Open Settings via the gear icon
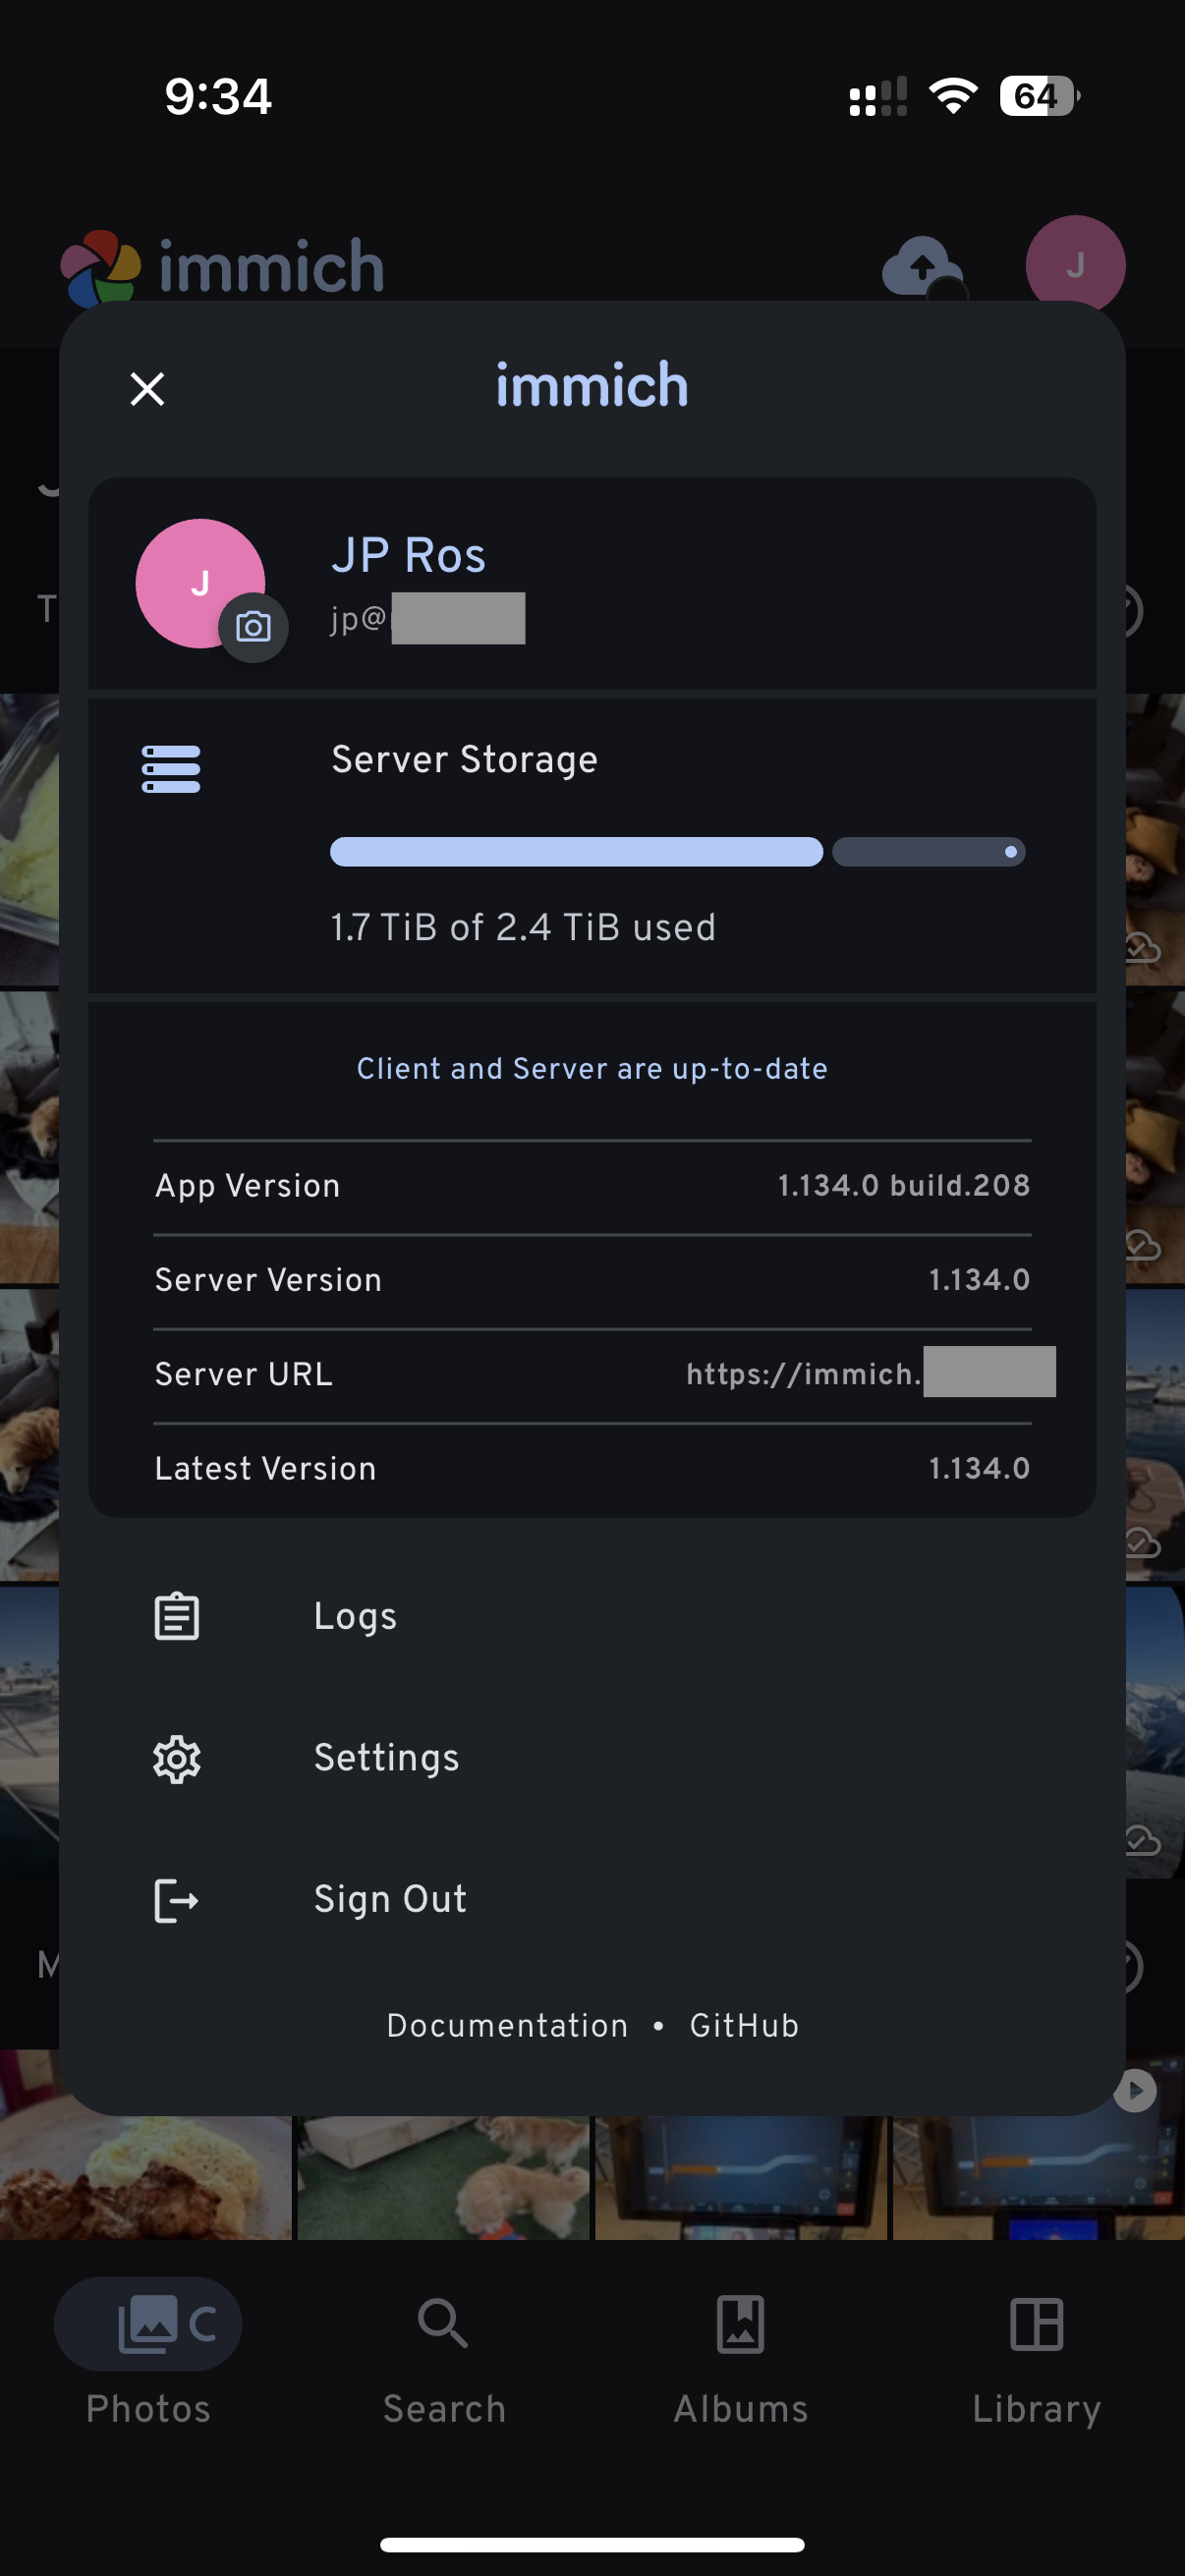Viewport: 1185px width, 2576px height. 177,1759
